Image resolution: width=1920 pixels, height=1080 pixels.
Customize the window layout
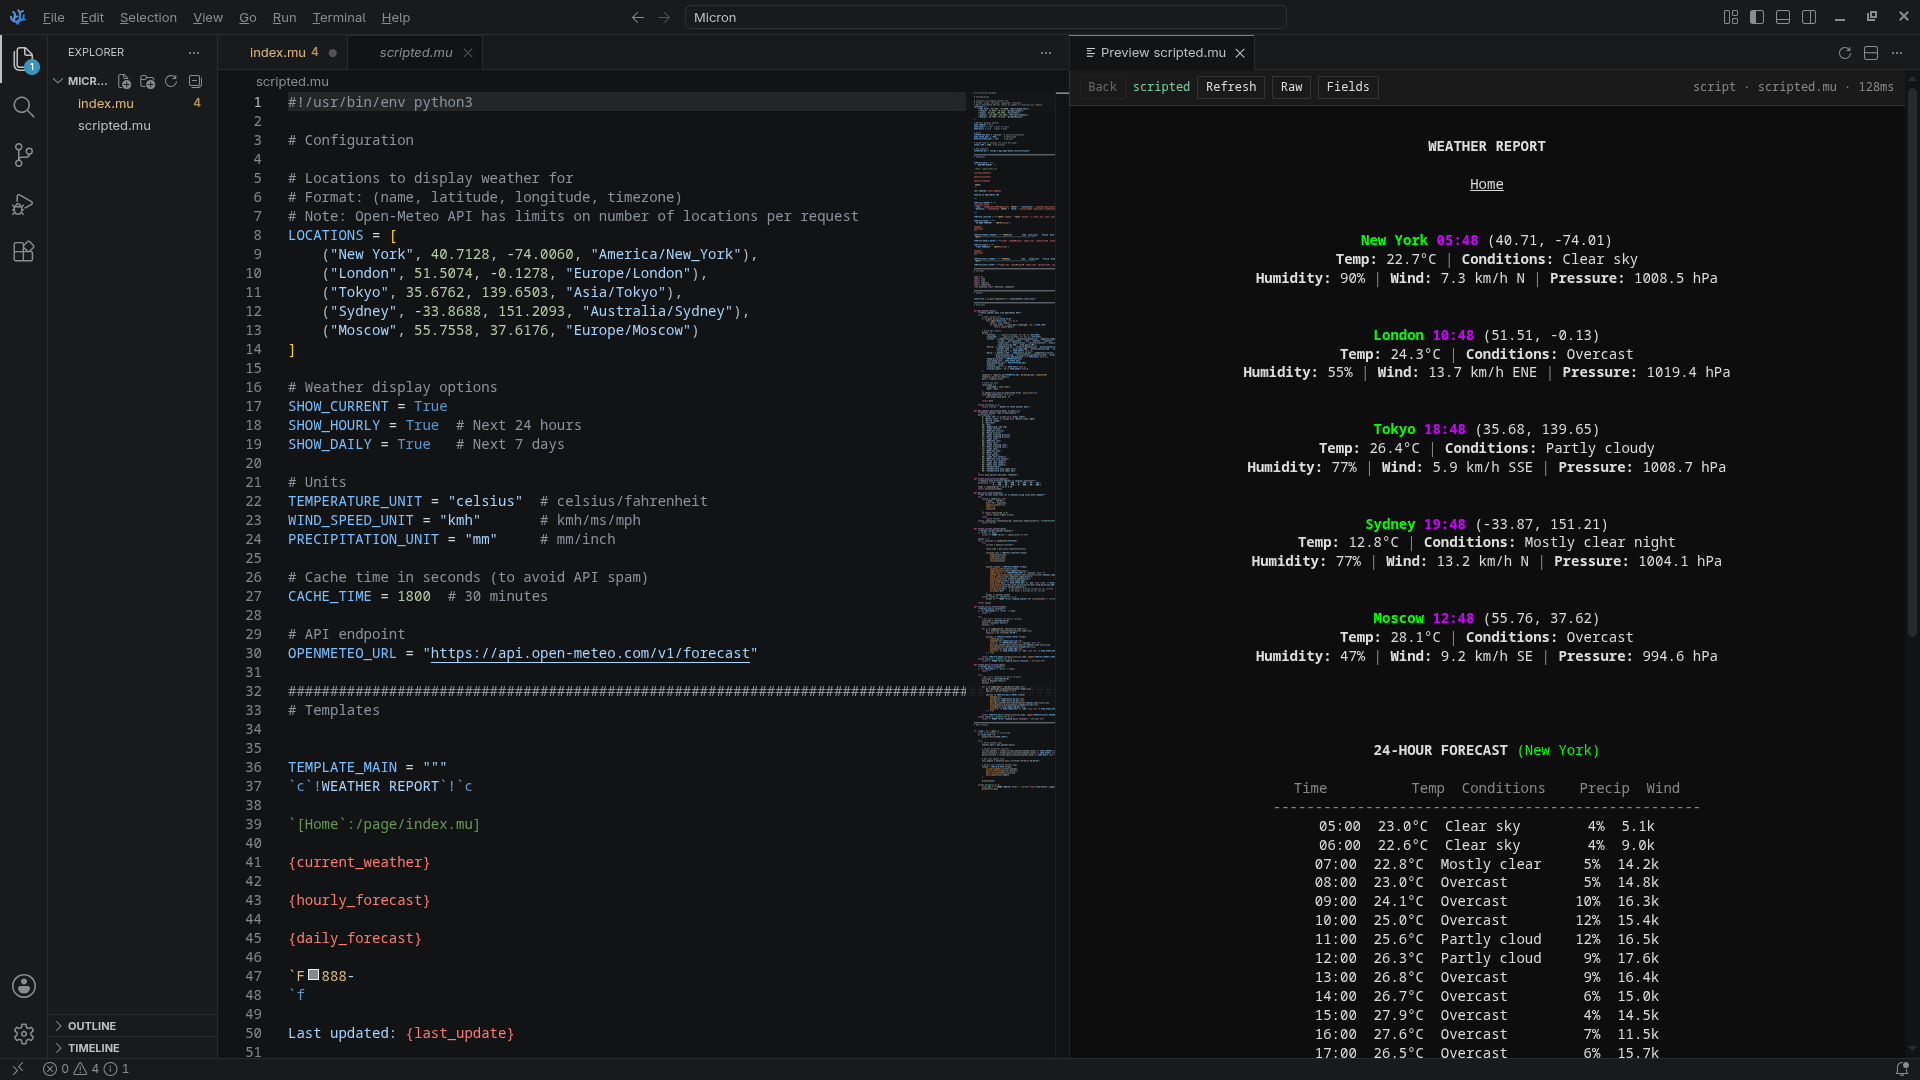tap(1731, 17)
